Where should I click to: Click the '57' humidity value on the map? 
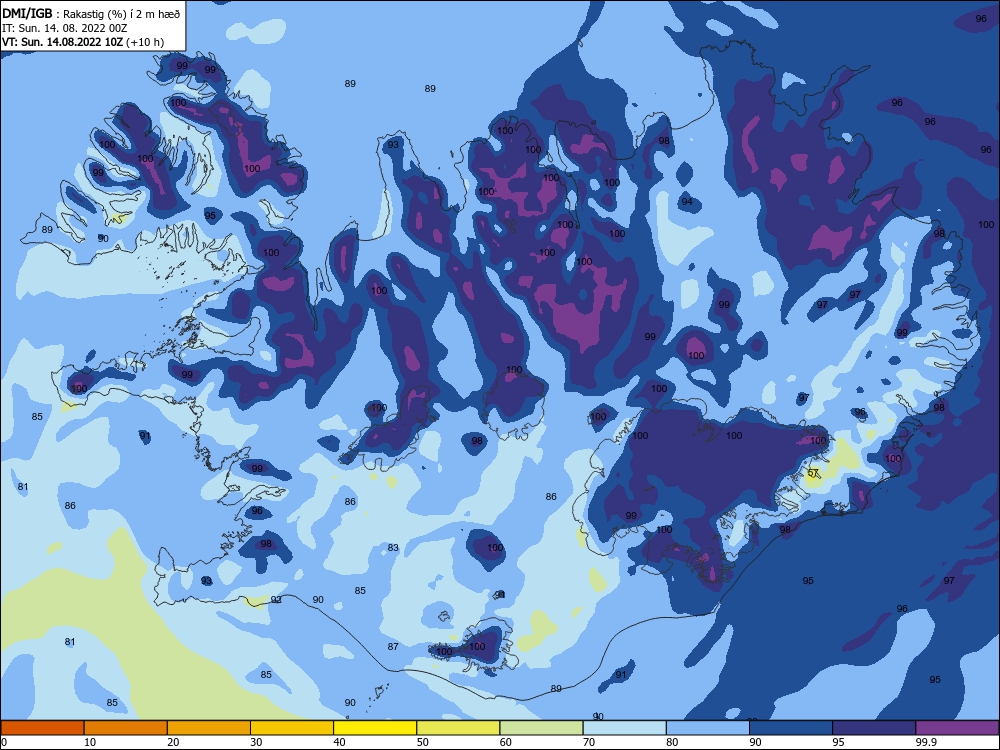coord(813,473)
